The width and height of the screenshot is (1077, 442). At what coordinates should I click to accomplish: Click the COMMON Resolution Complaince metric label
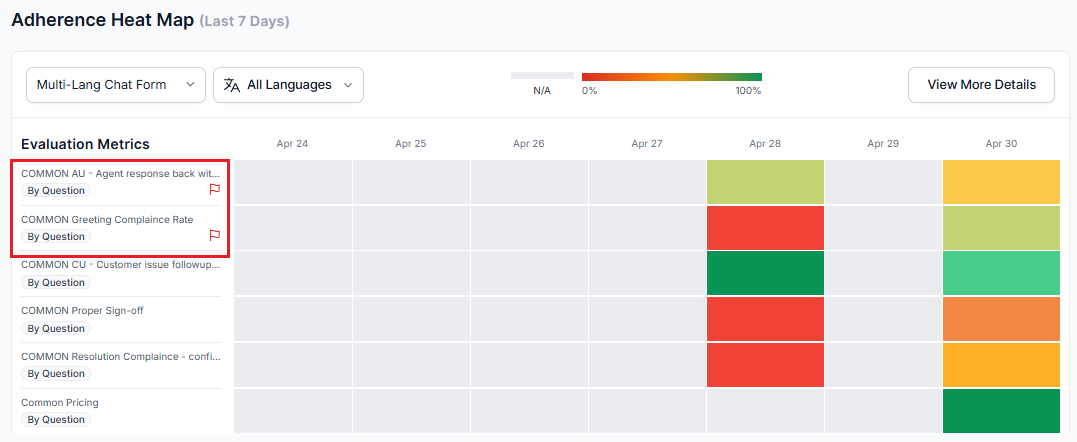pyautogui.click(x=120, y=356)
